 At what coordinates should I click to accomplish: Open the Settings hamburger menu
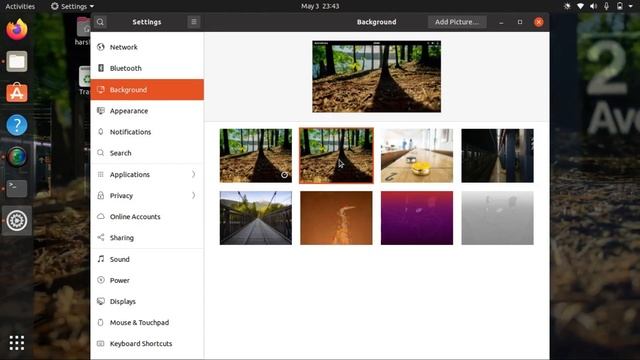(x=194, y=22)
